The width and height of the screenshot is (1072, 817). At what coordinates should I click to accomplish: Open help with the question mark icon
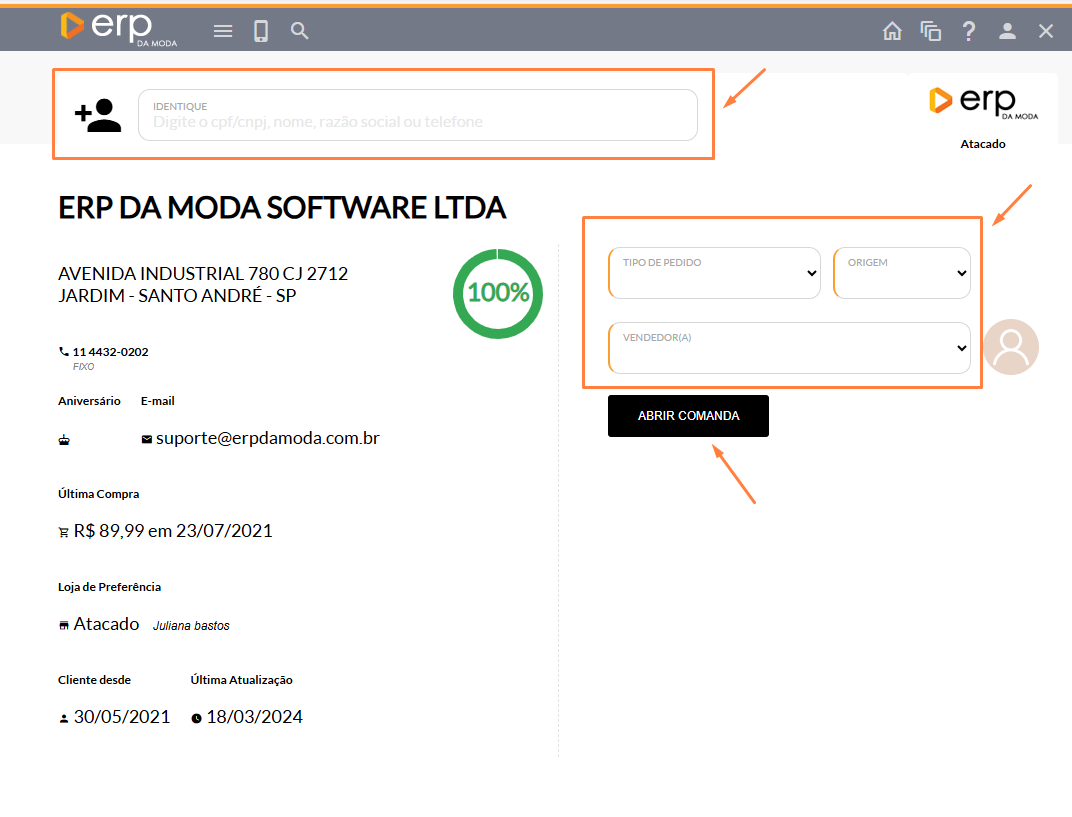pos(969,31)
